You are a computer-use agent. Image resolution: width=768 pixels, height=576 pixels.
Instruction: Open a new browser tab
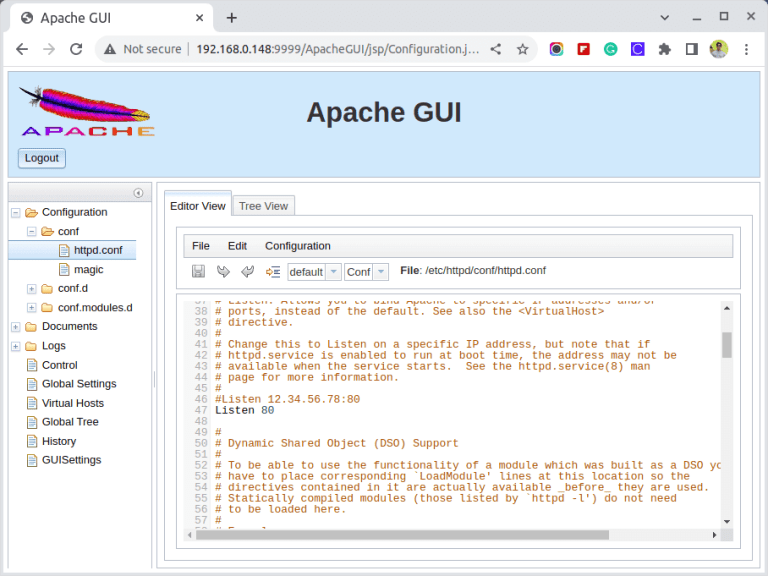(x=232, y=18)
